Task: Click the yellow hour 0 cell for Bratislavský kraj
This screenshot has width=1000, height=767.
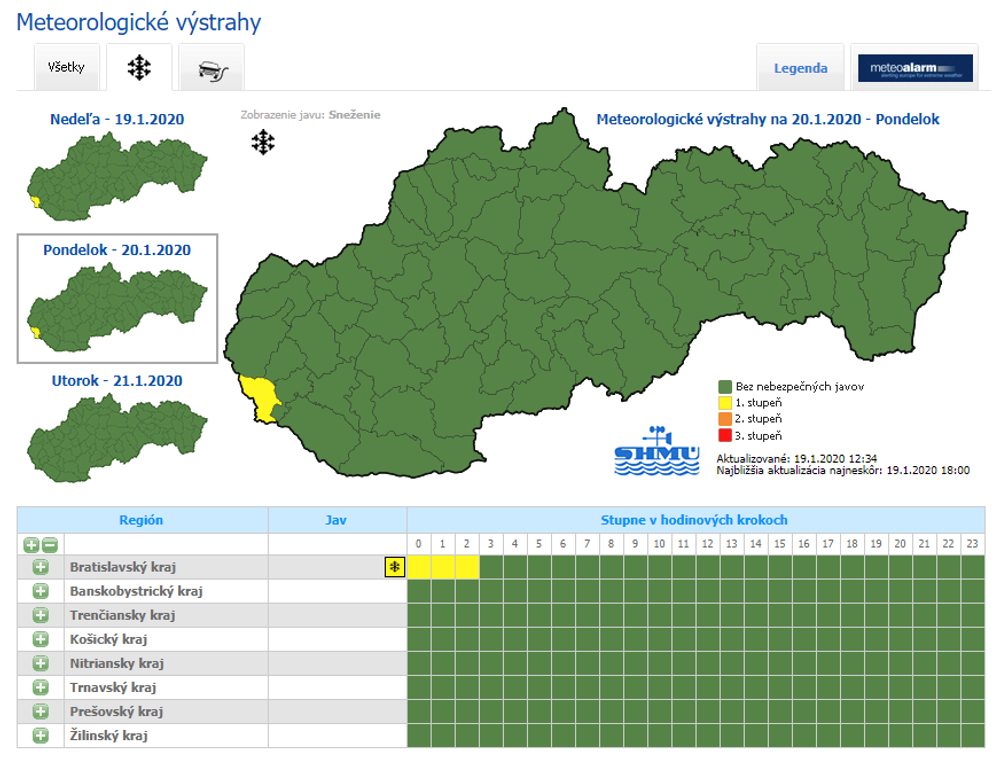Action: tap(419, 567)
